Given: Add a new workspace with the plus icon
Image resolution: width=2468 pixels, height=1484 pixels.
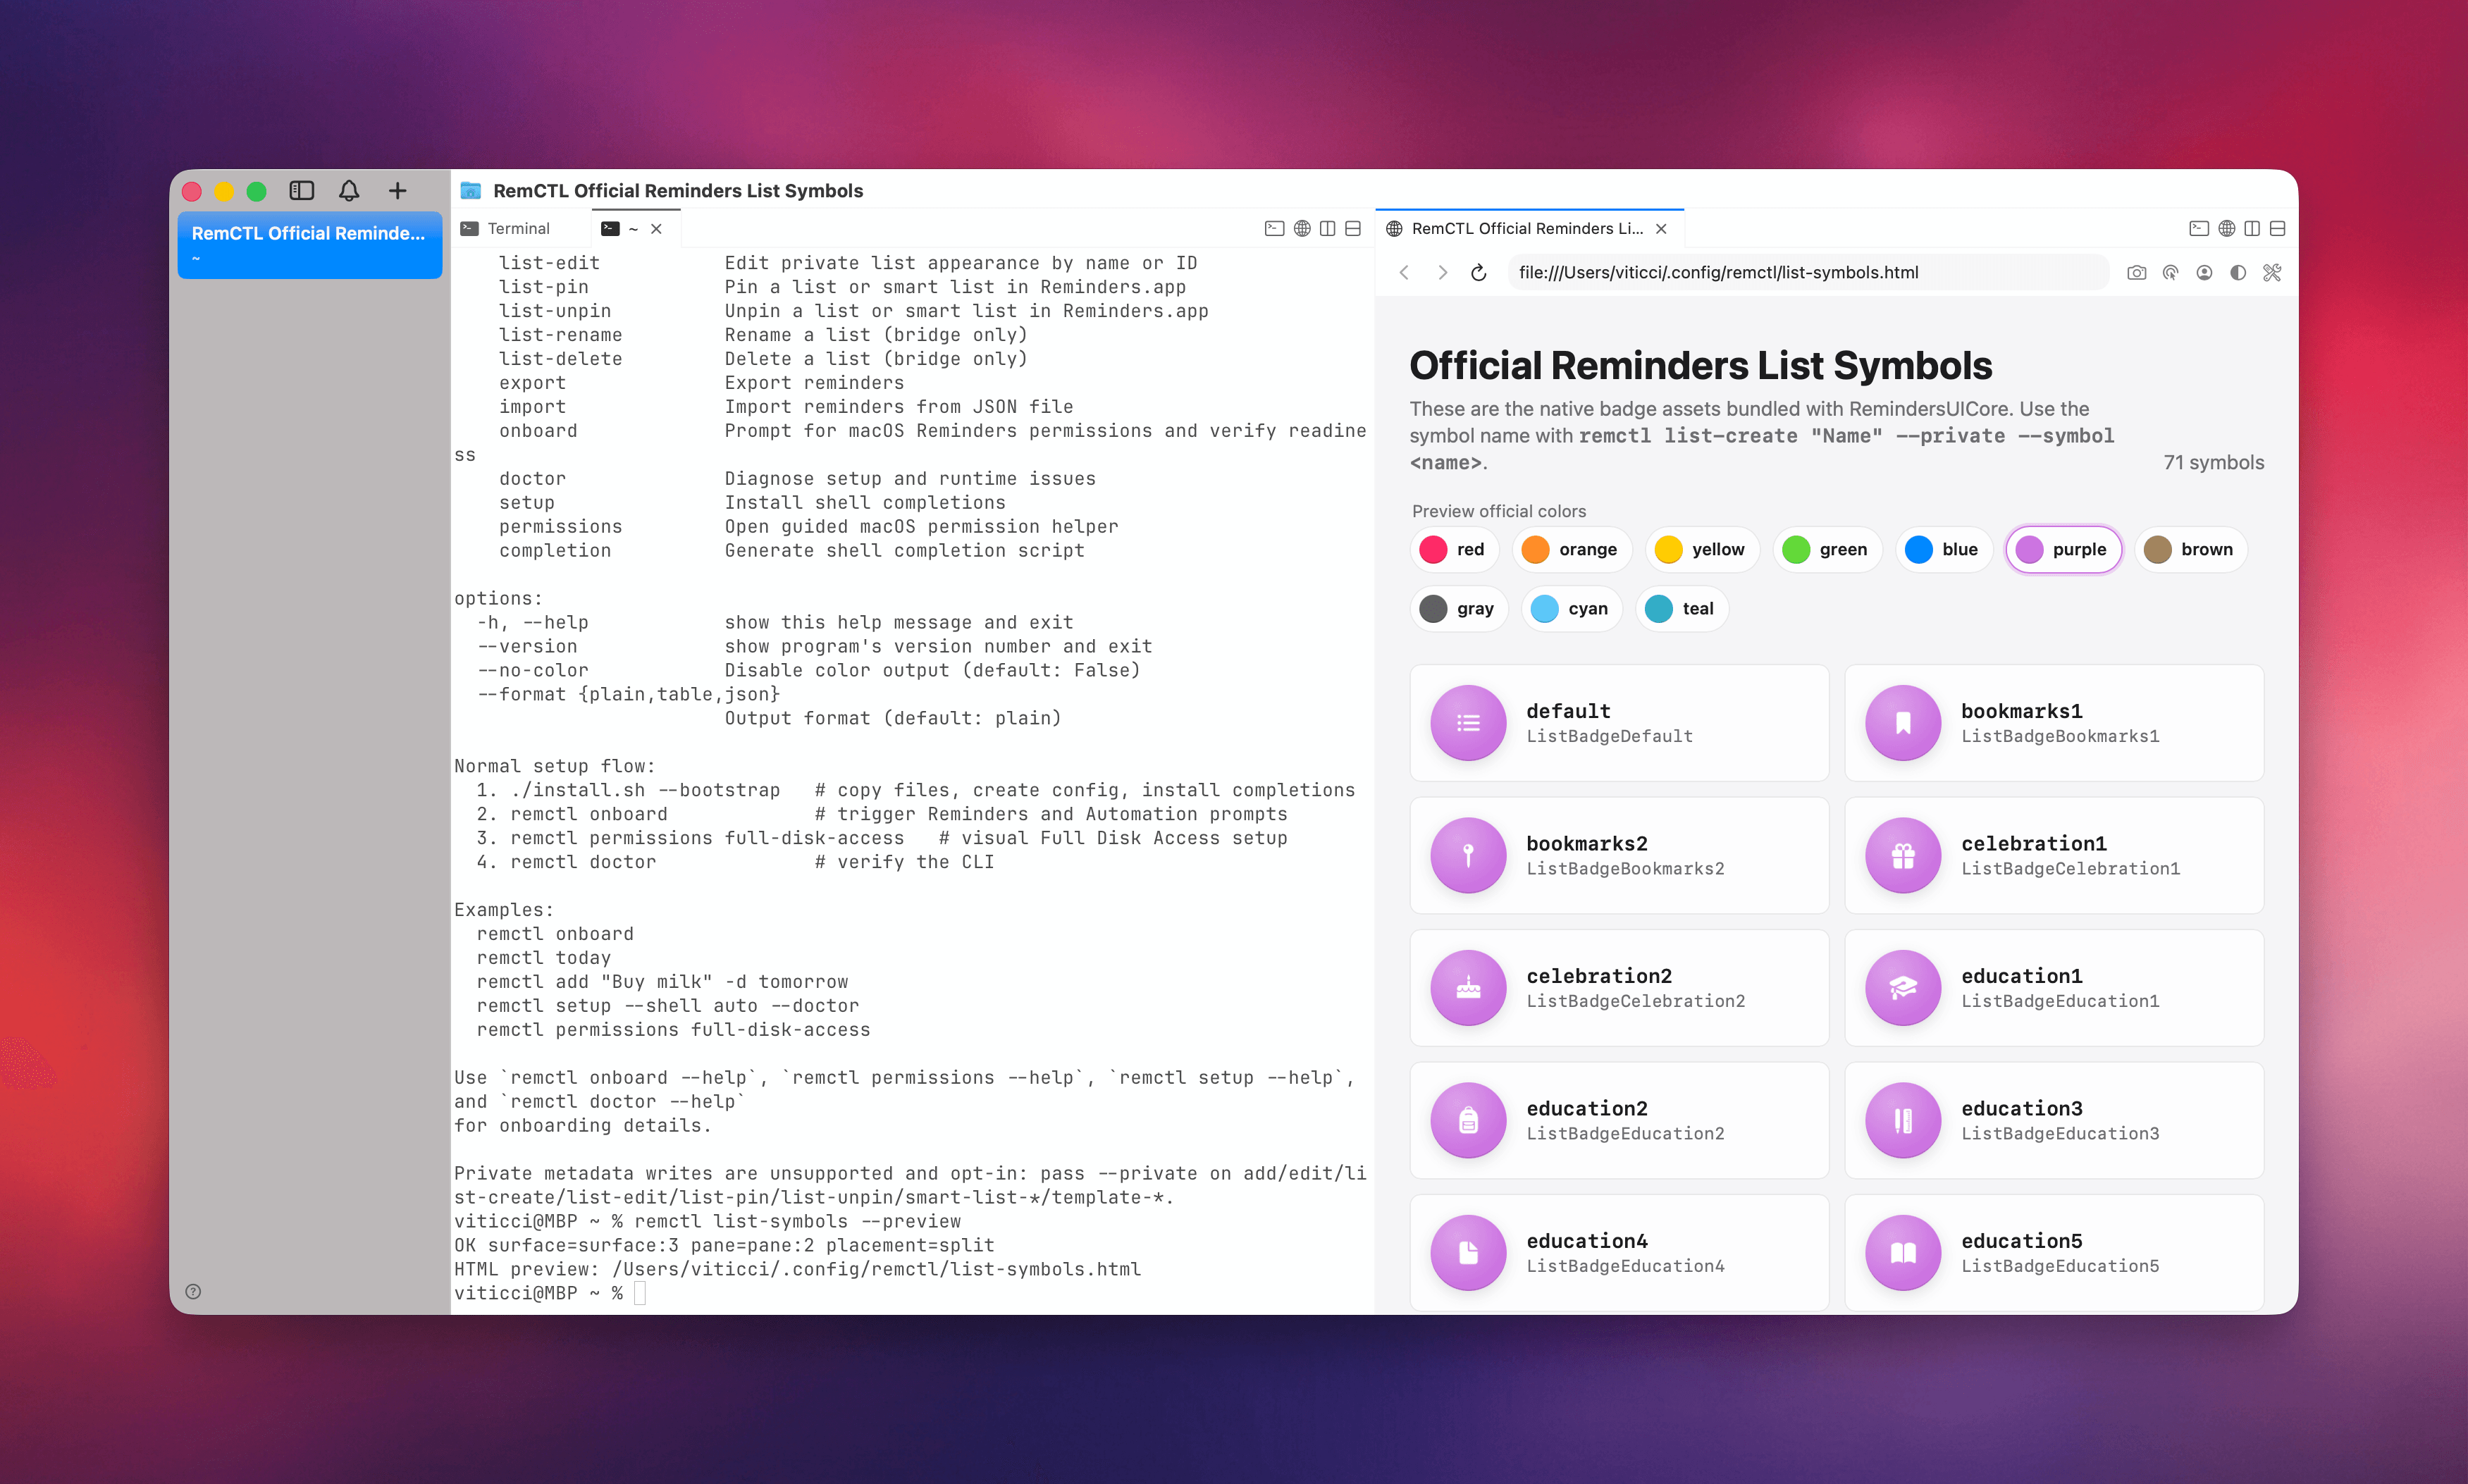Looking at the screenshot, I should click(x=398, y=191).
